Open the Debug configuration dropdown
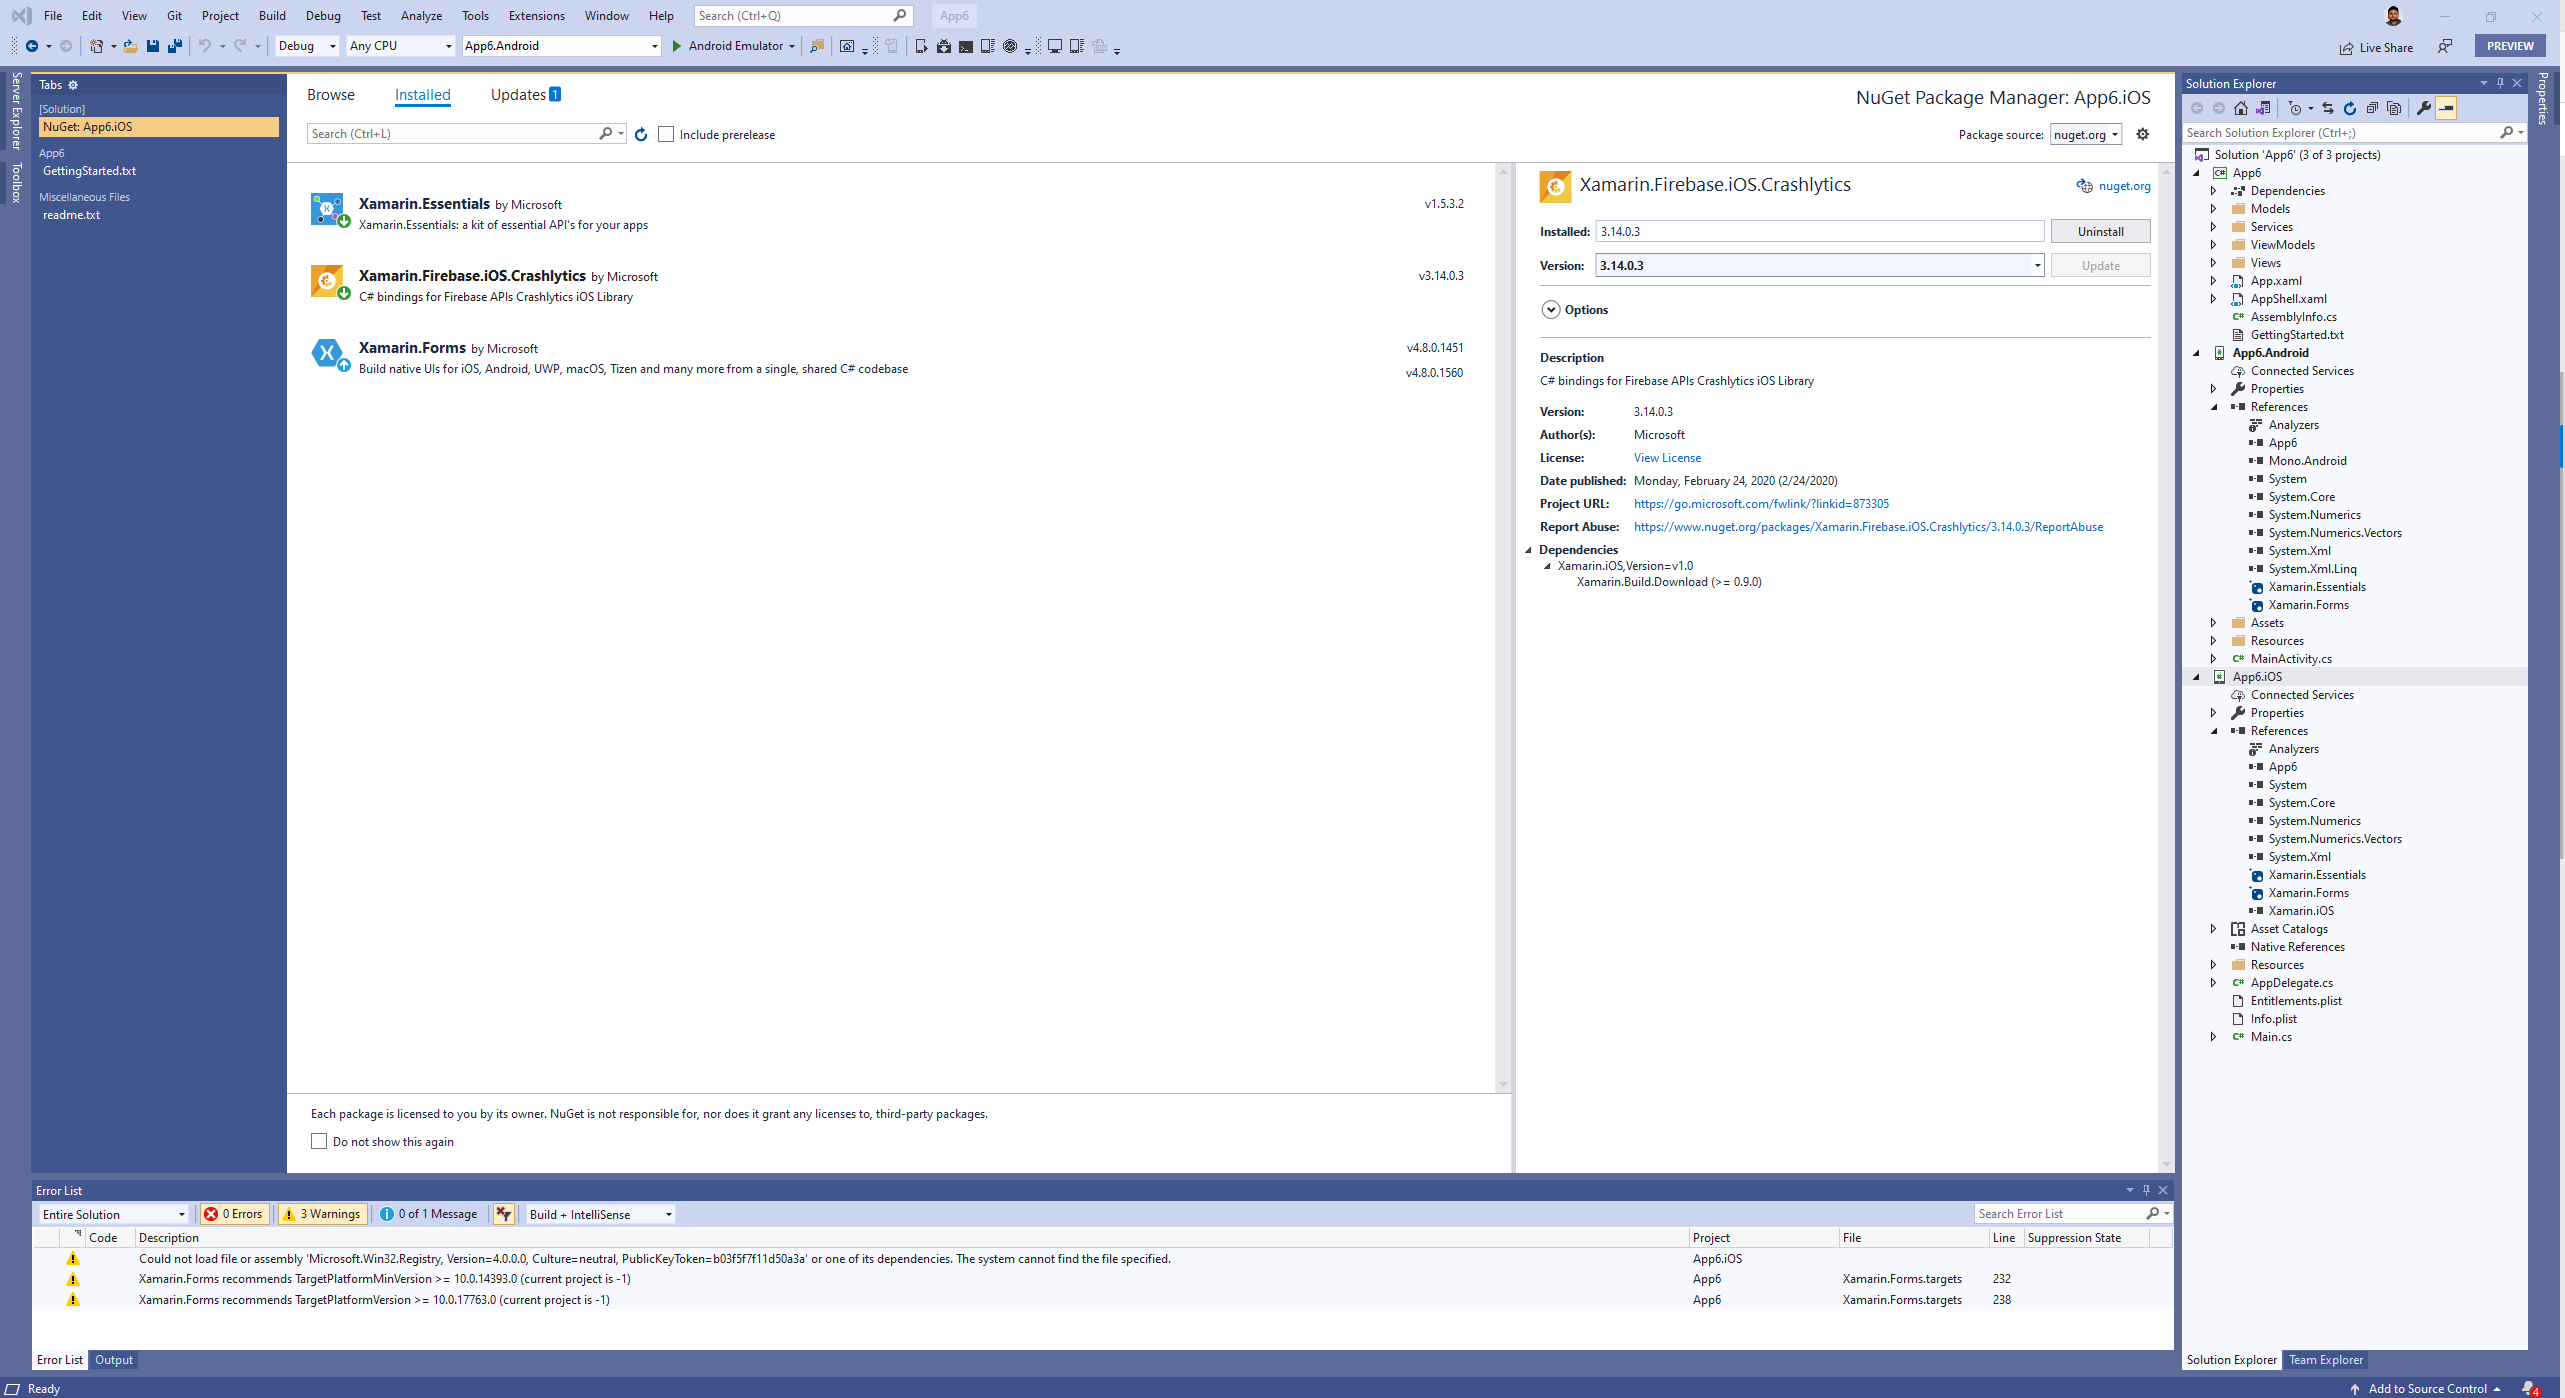The width and height of the screenshot is (2565, 1398). (x=307, y=46)
